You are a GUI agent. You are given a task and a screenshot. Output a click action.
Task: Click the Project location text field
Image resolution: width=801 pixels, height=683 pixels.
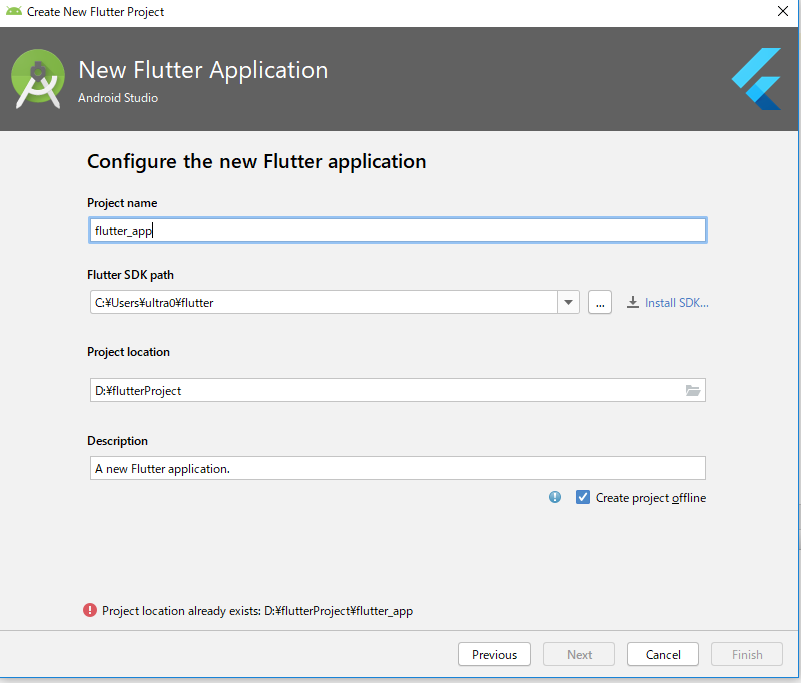pyautogui.click(x=385, y=391)
